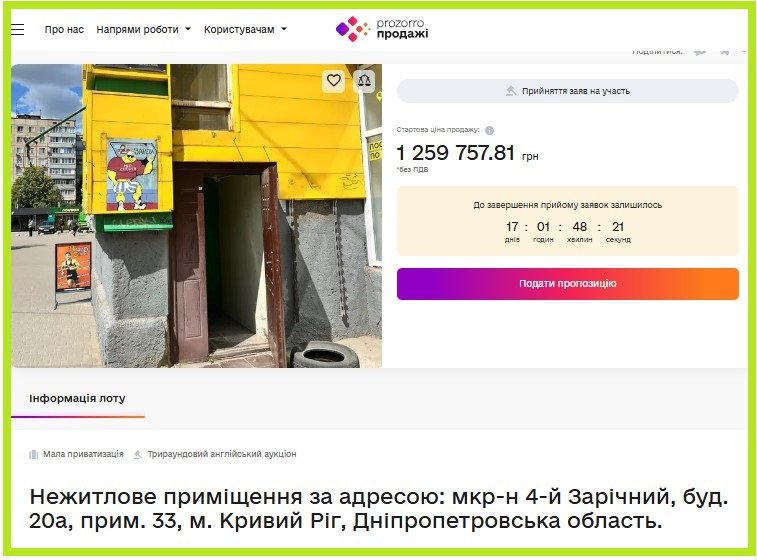Open the yellow building lot photo
The image size is (757, 560).
[196, 216]
